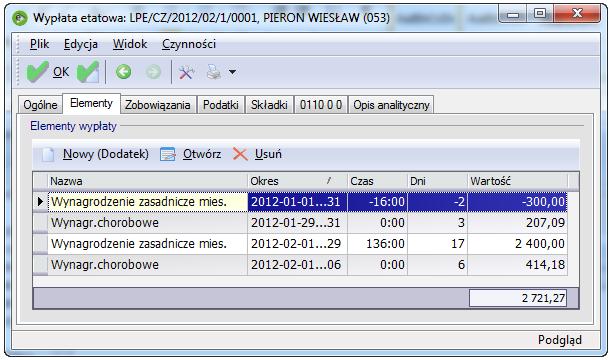Click the Usuń button
The width and height of the screenshot is (615, 360).
click(268, 154)
